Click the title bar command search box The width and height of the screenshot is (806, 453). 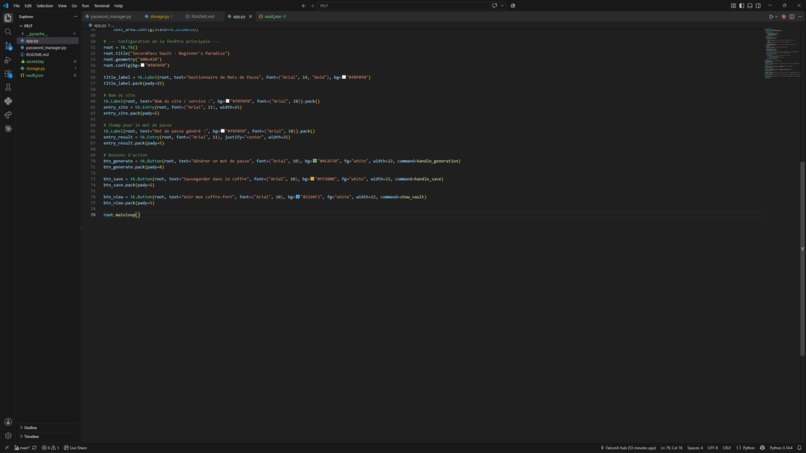403,6
